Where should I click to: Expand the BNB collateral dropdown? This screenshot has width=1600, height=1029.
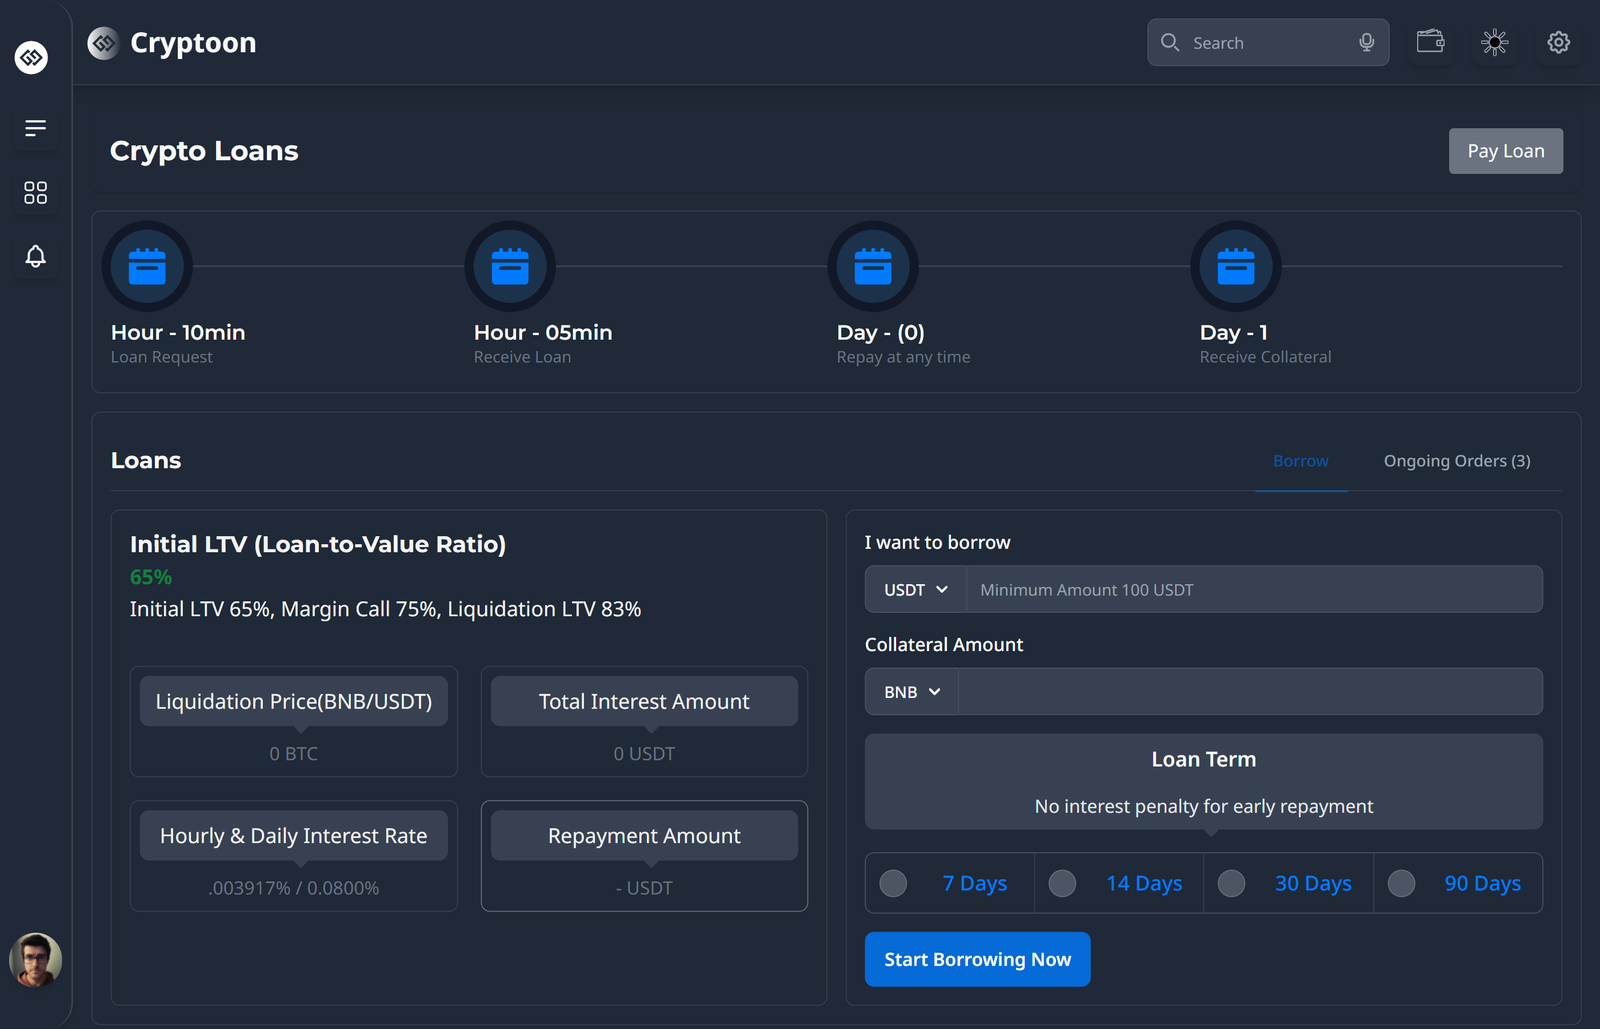(x=909, y=691)
